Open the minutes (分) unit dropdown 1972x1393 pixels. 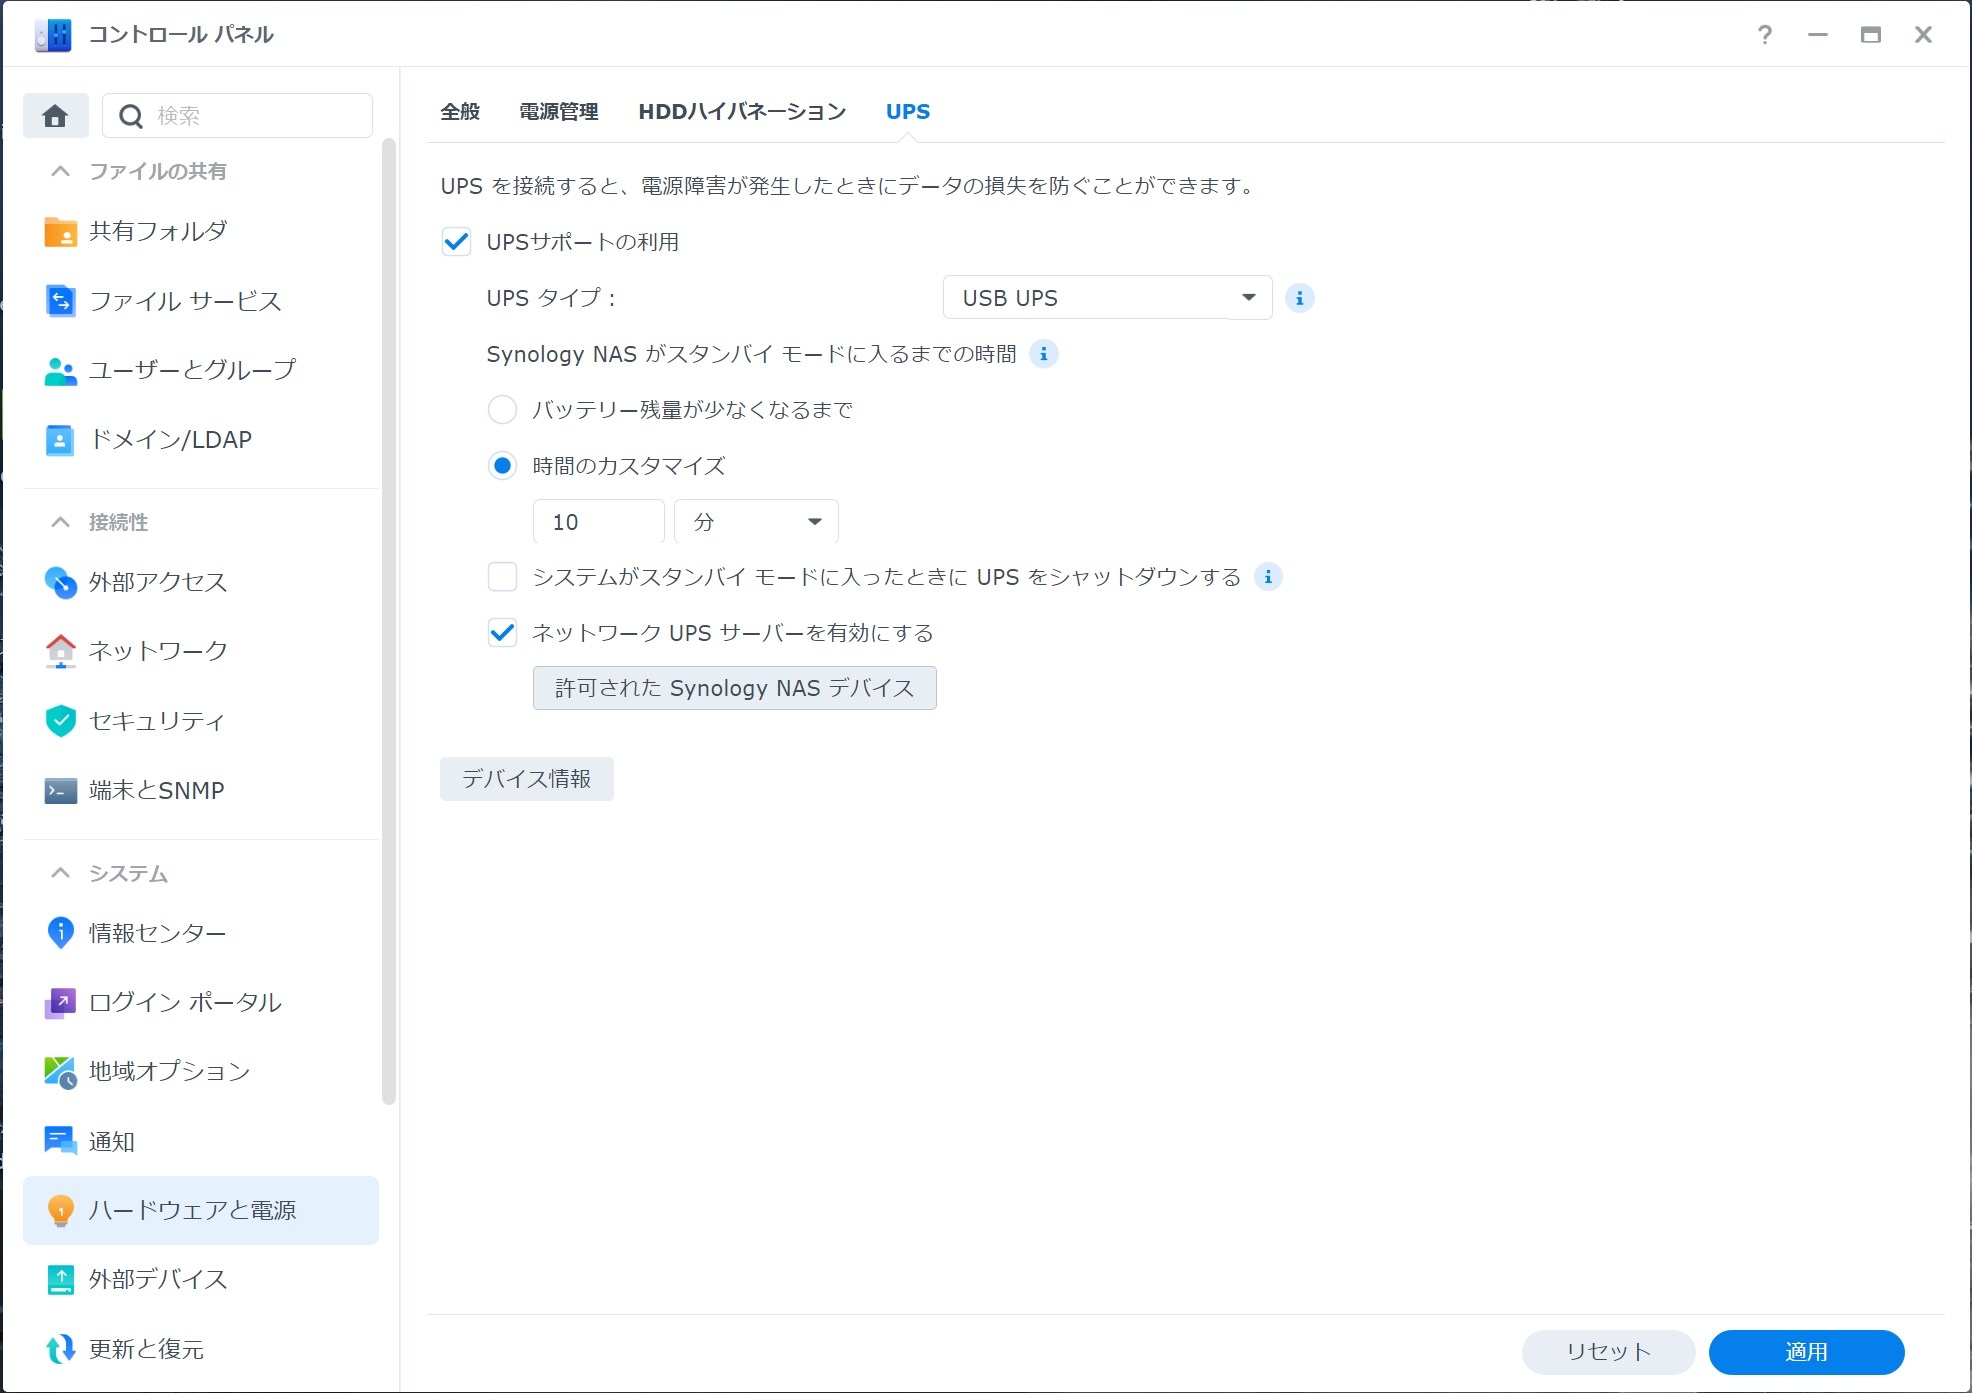click(x=756, y=522)
